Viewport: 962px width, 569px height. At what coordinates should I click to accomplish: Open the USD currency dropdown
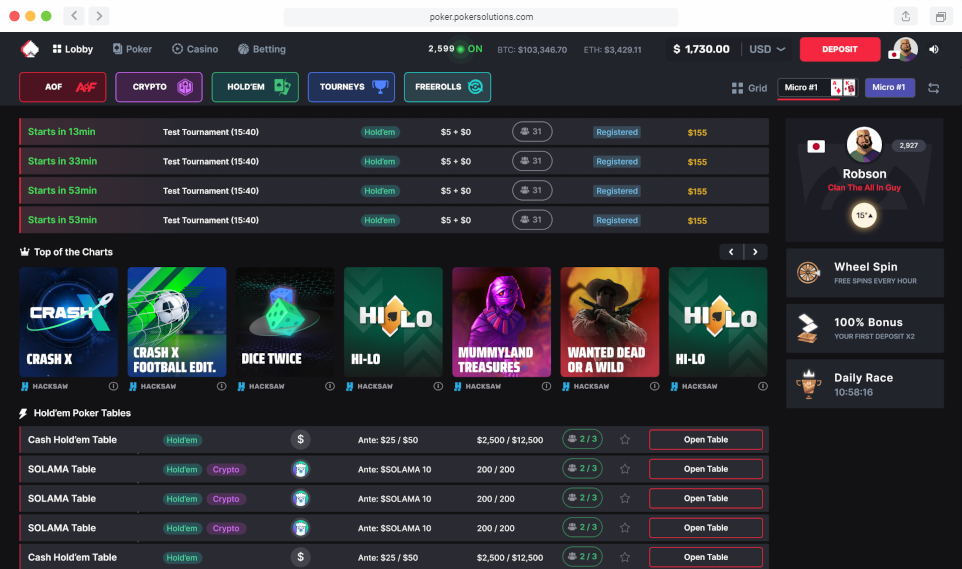767,49
